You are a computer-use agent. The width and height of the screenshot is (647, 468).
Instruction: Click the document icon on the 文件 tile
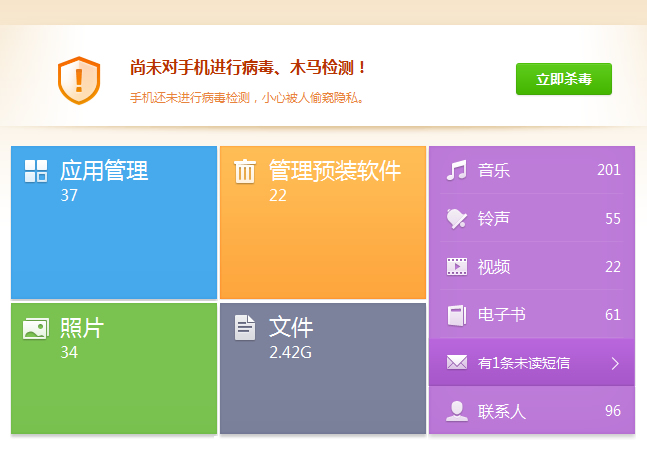coord(245,328)
